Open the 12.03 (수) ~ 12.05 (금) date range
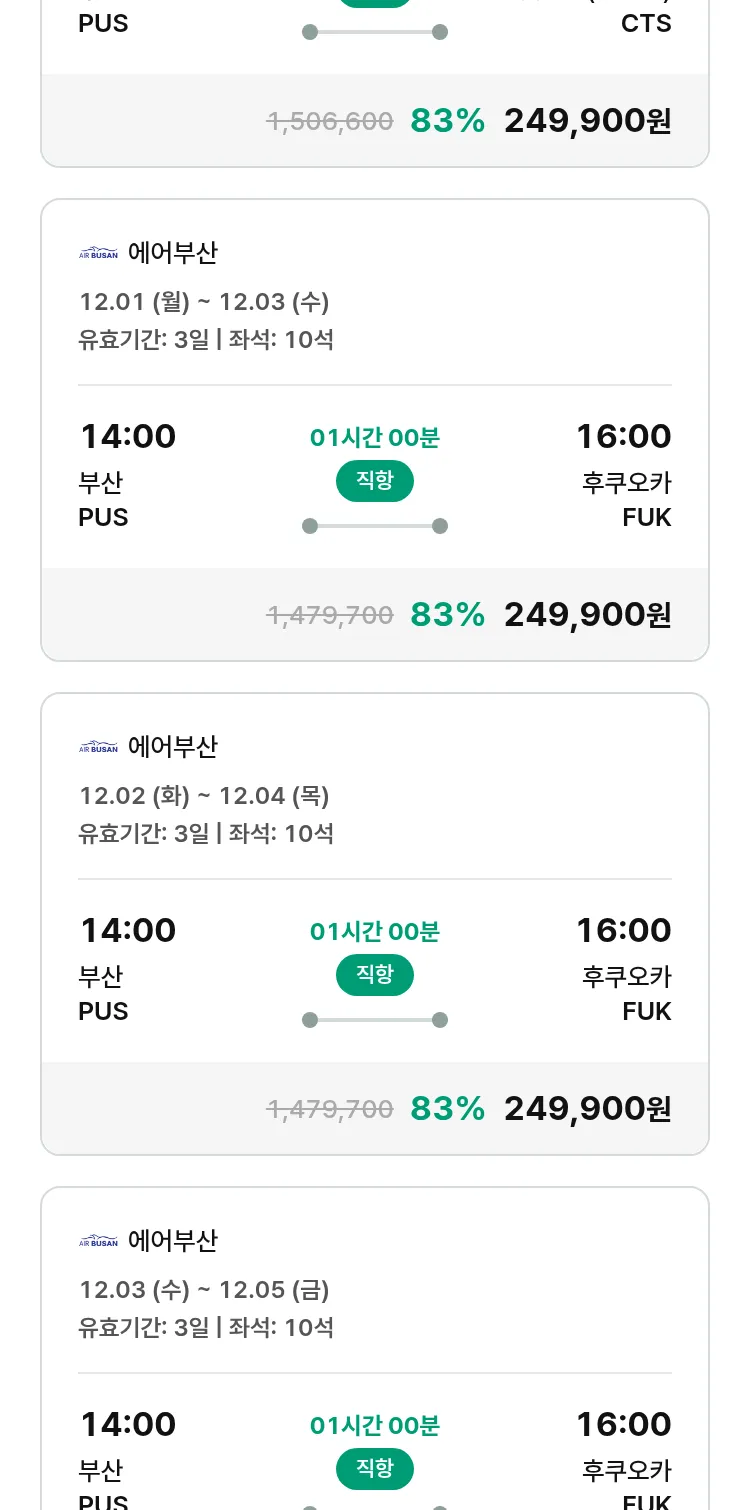 pyautogui.click(x=204, y=1290)
